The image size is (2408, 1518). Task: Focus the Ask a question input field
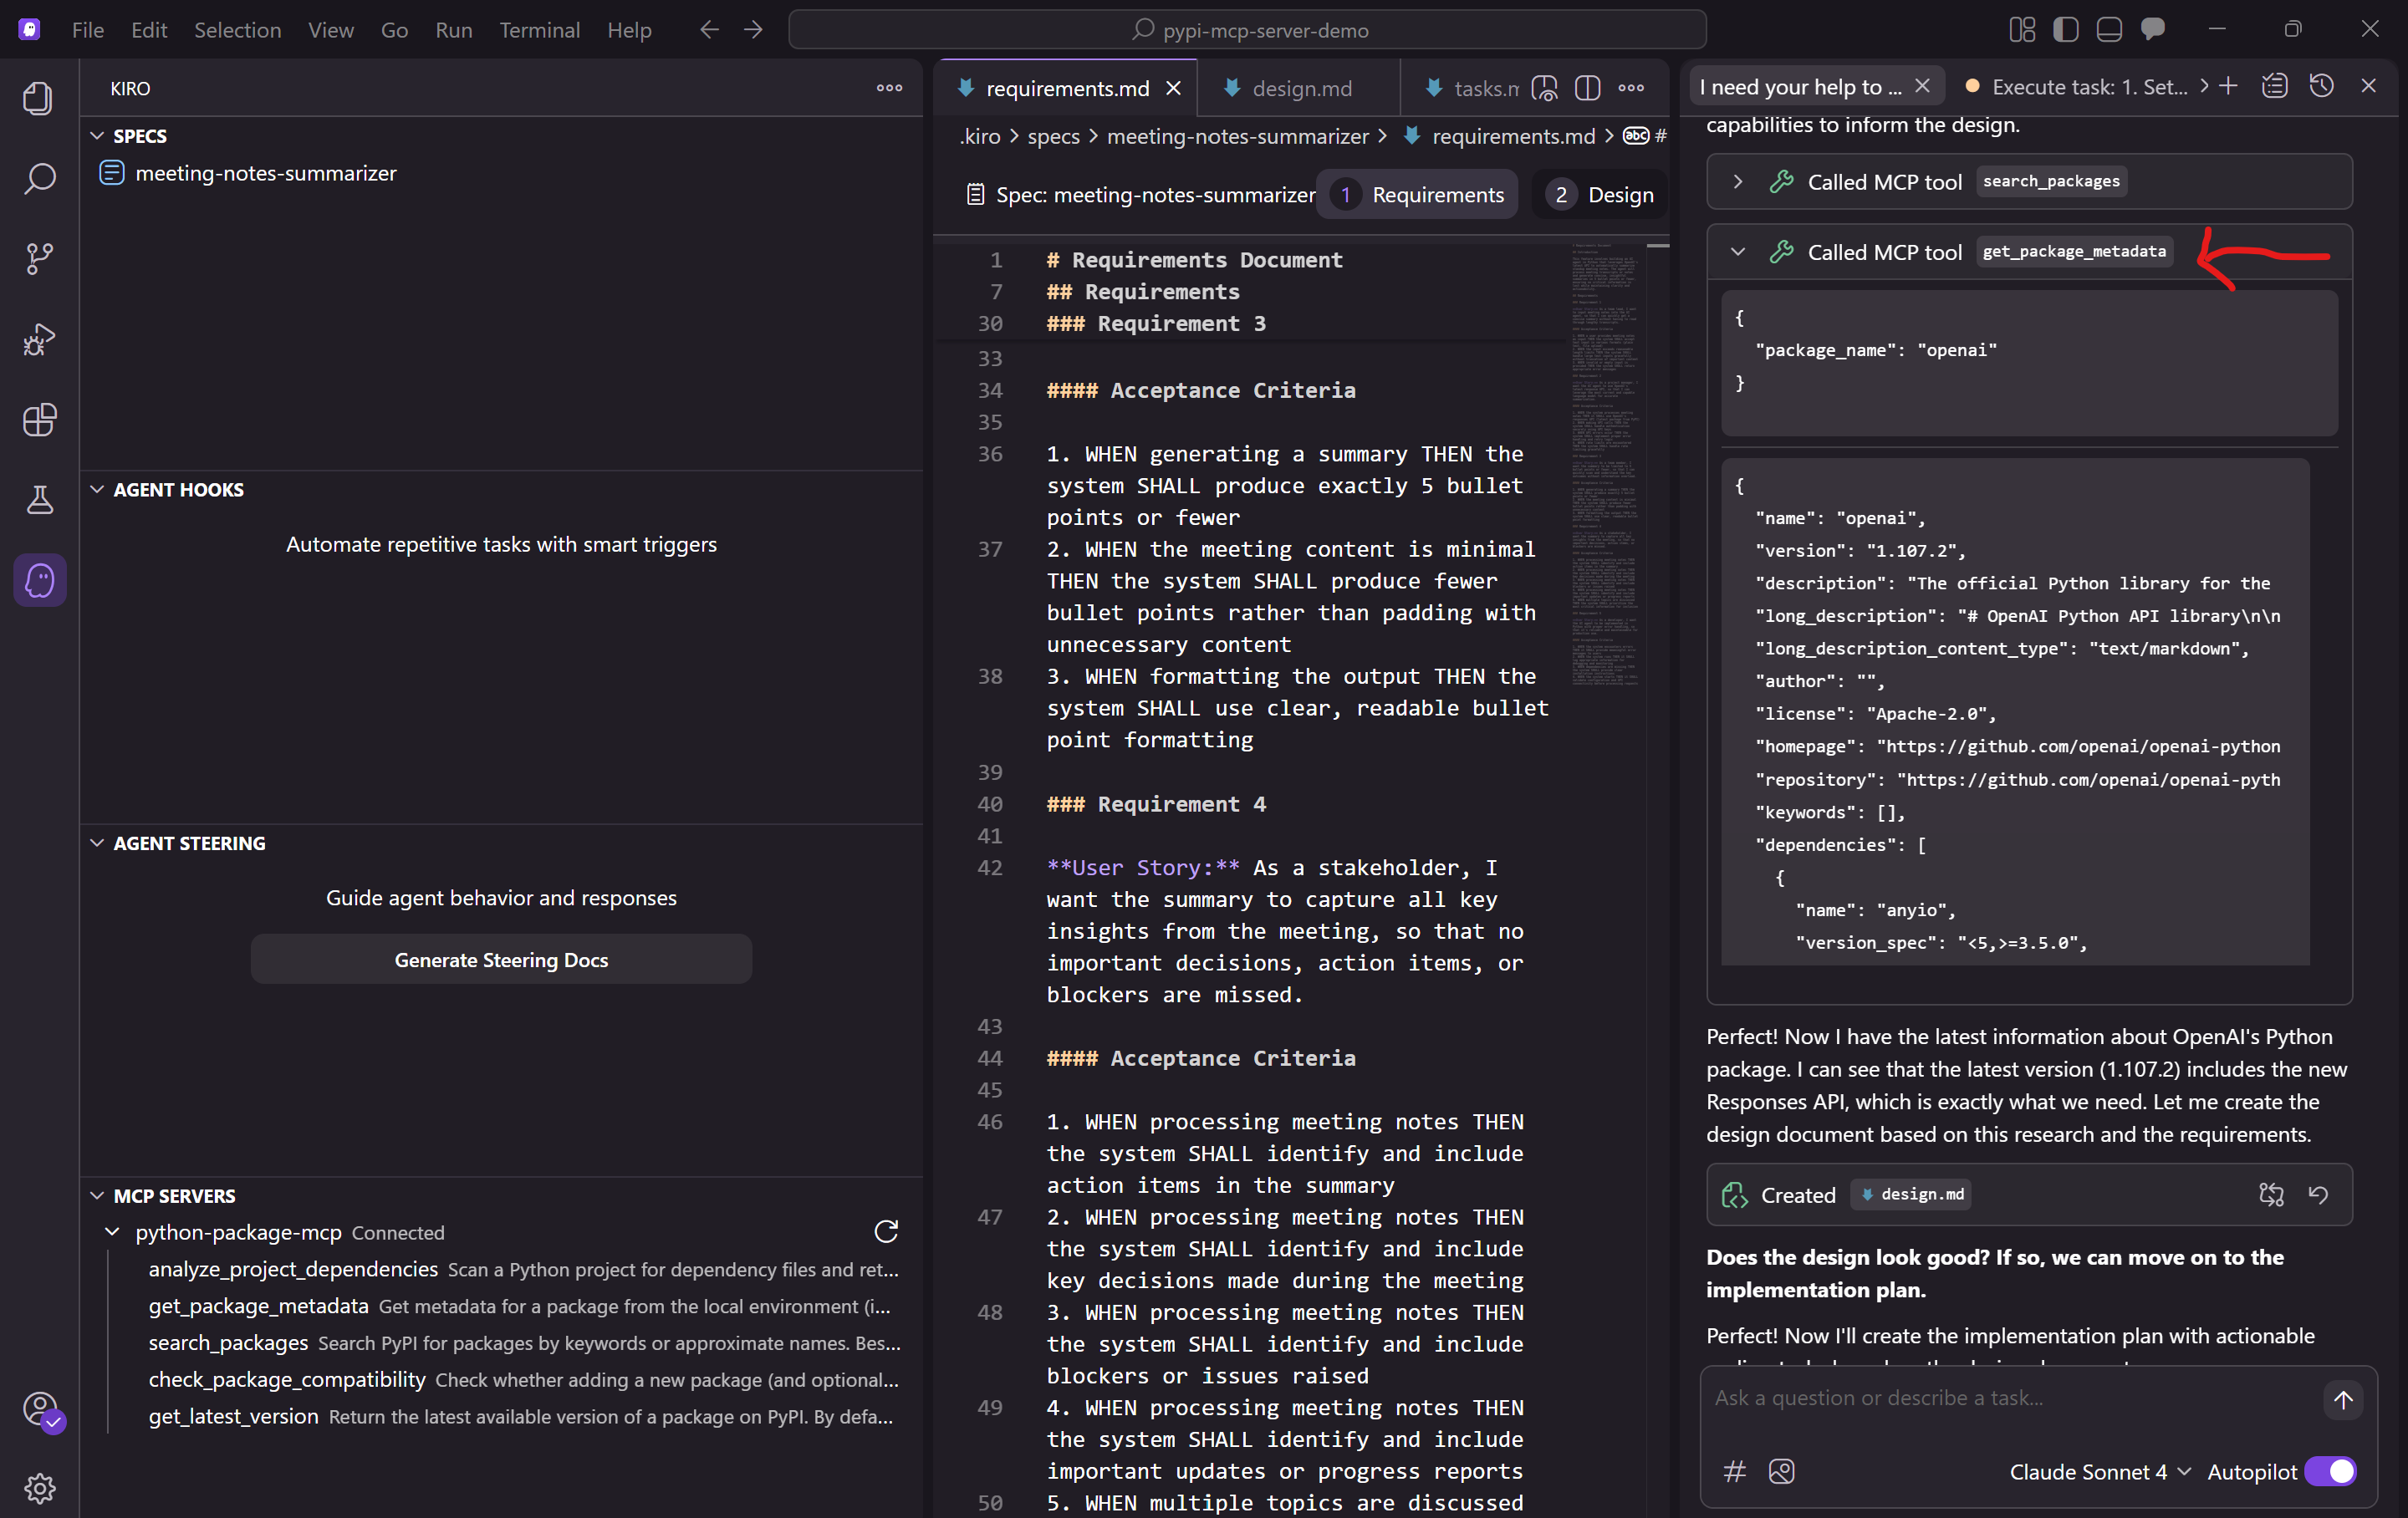click(2010, 1398)
